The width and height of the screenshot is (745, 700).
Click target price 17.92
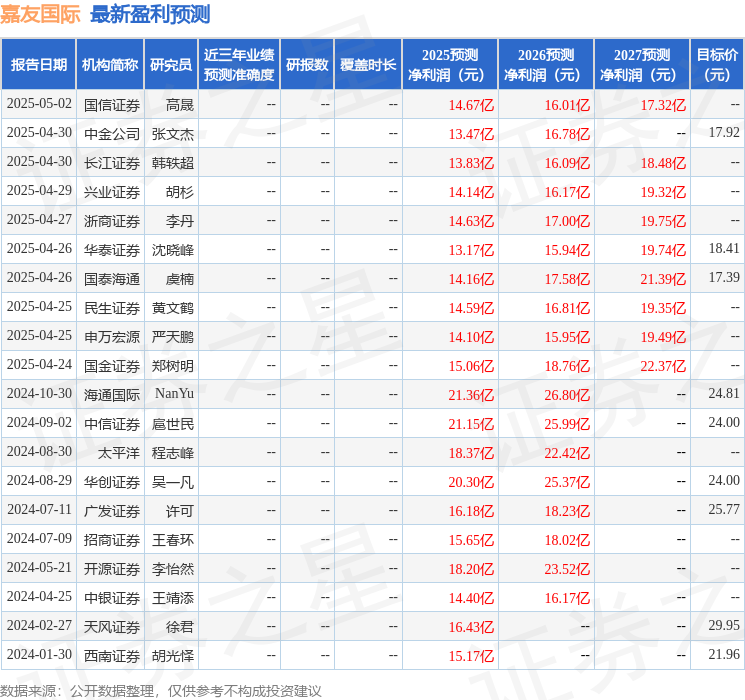point(724,133)
